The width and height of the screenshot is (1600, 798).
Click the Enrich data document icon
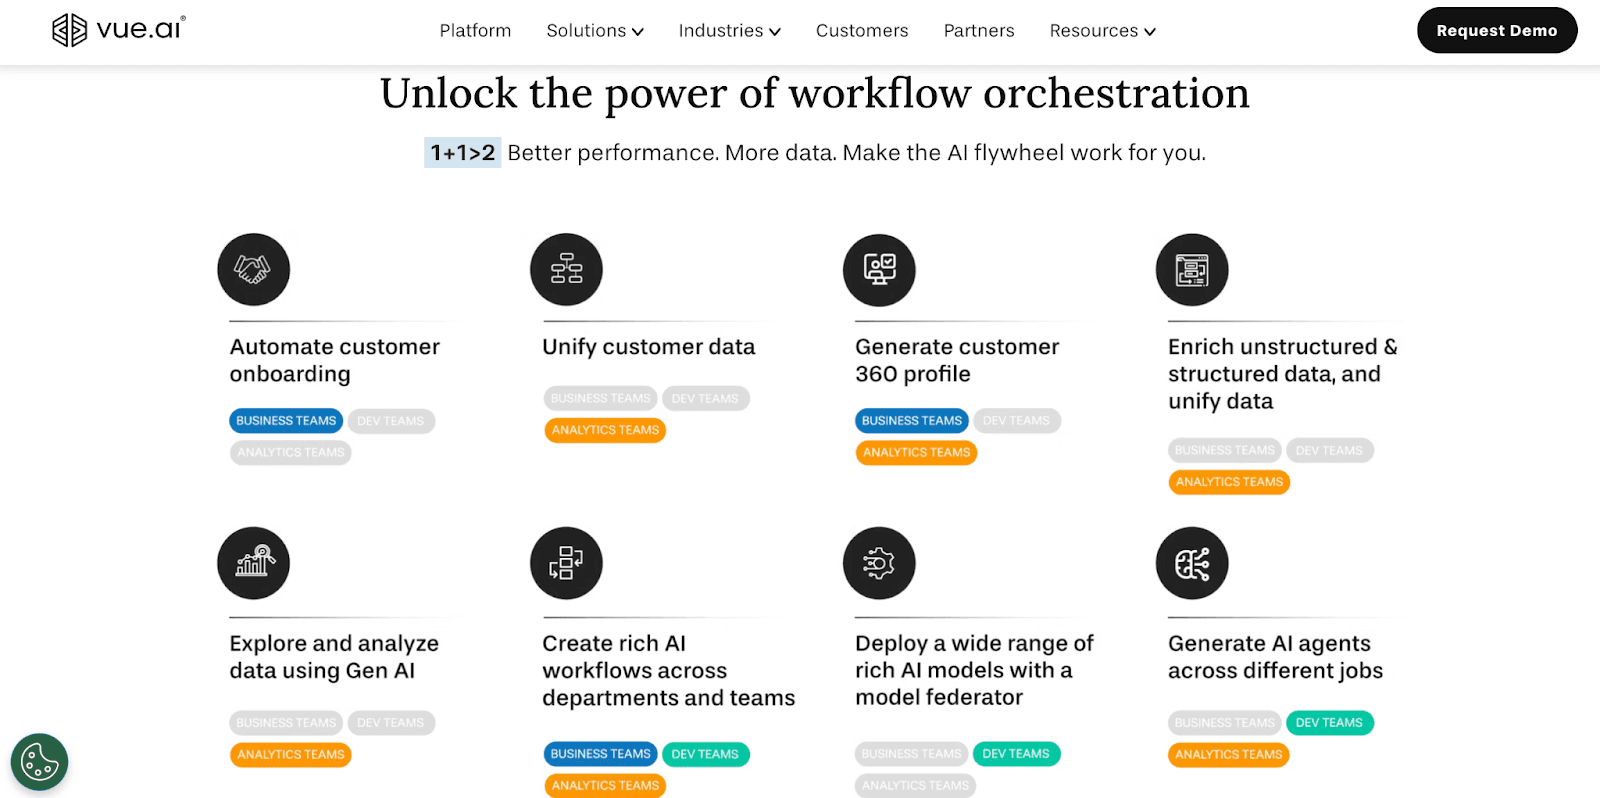coord(1192,270)
